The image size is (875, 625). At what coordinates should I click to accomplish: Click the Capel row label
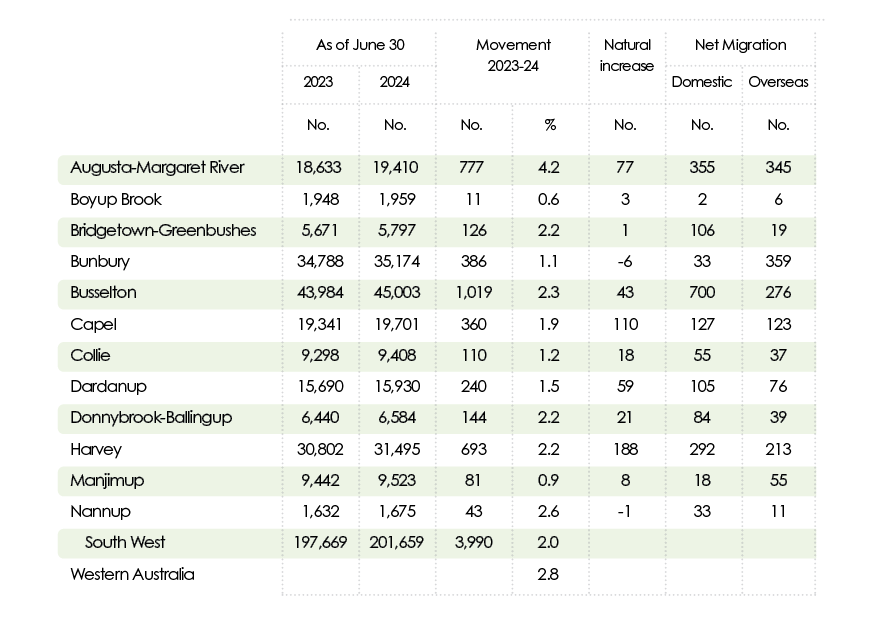pyautogui.click(x=93, y=325)
